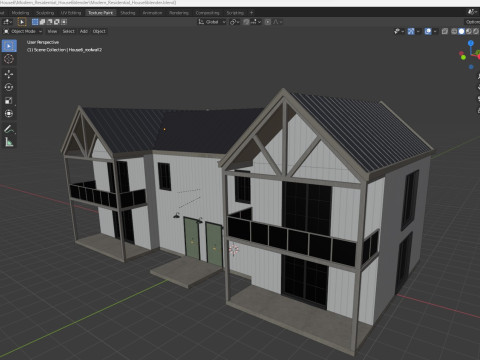This screenshot has width=480, height=360.
Task: Toggle viewport overlays
Action: [x=428, y=31]
